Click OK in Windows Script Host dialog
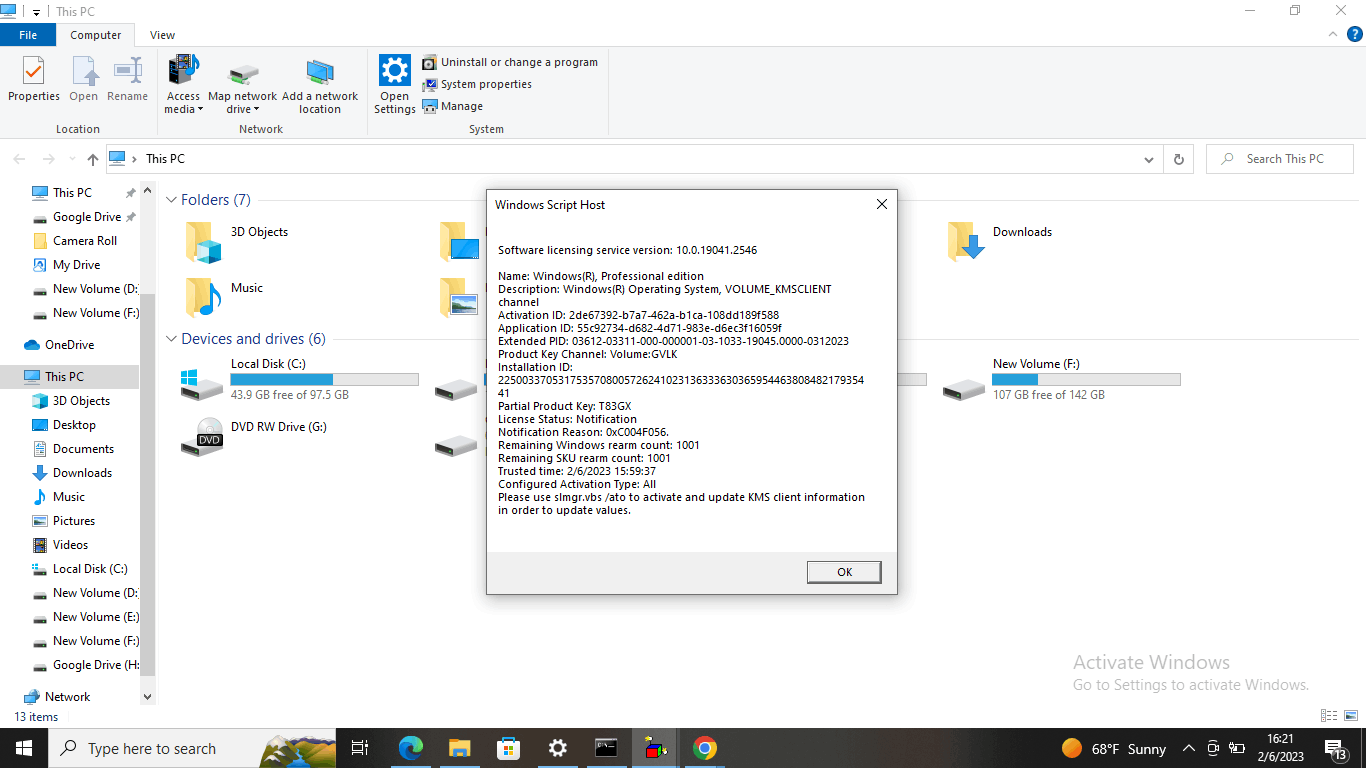The image size is (1366, 768). [844, 572]
